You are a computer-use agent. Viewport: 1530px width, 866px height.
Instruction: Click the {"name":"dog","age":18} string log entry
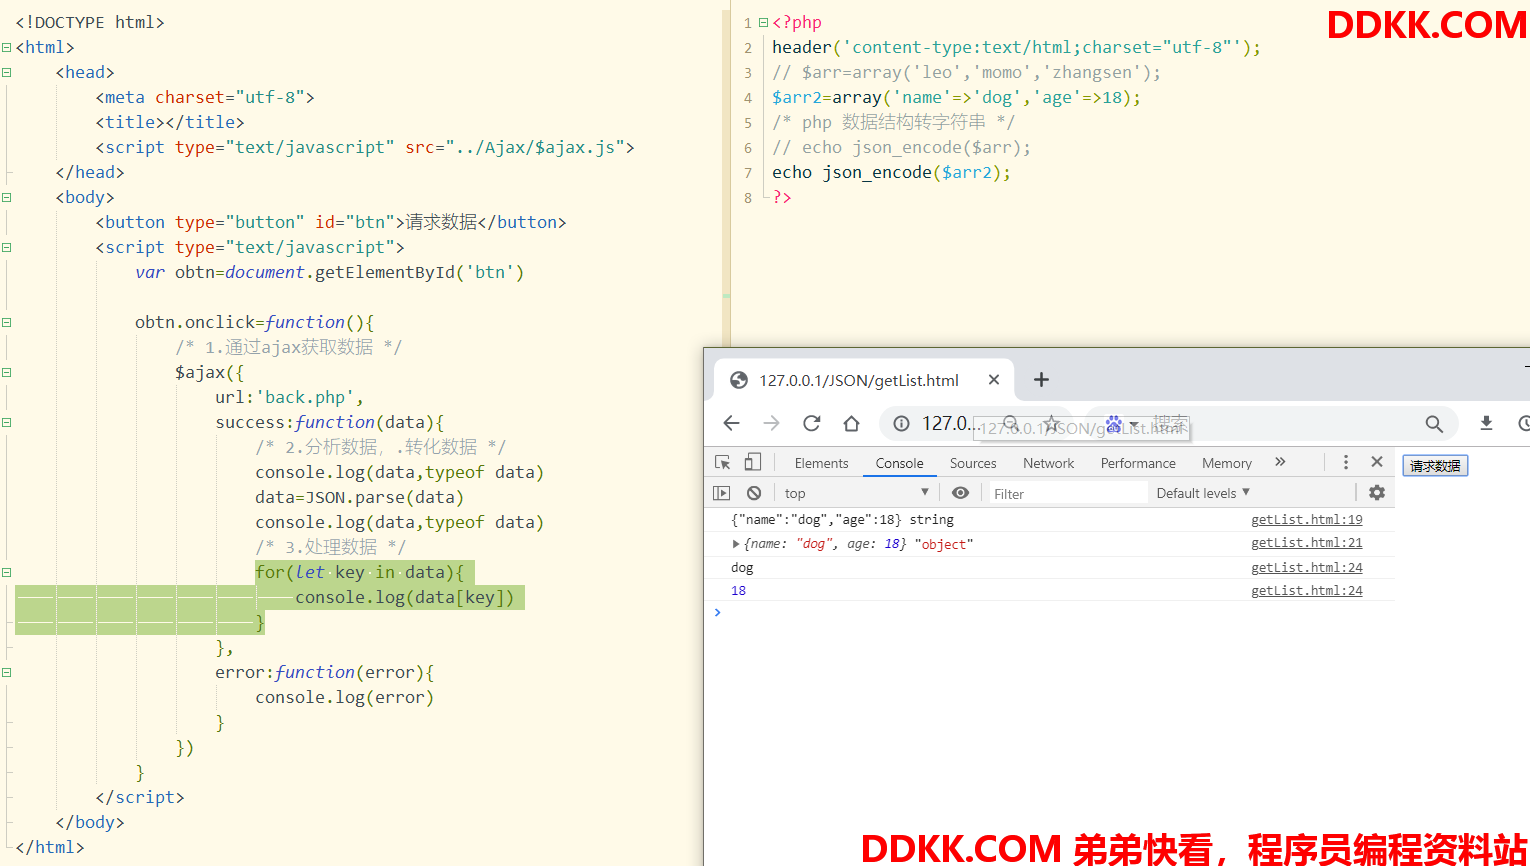(x=842, y=520)
